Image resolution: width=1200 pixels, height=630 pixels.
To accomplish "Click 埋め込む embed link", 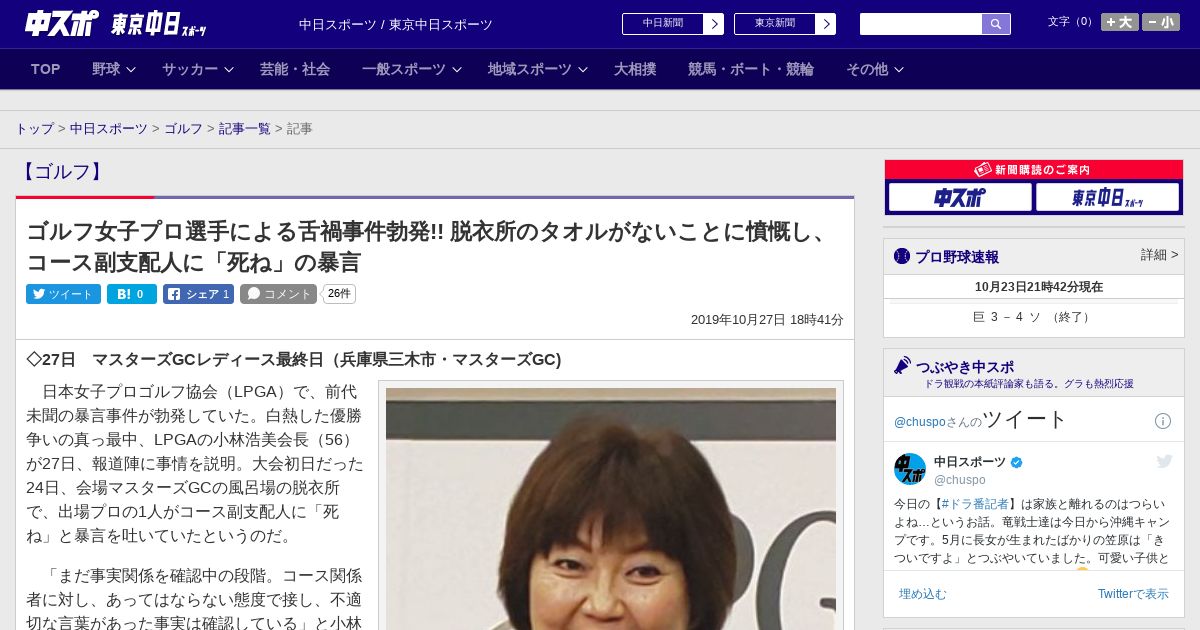I will (x=922, y=594).
